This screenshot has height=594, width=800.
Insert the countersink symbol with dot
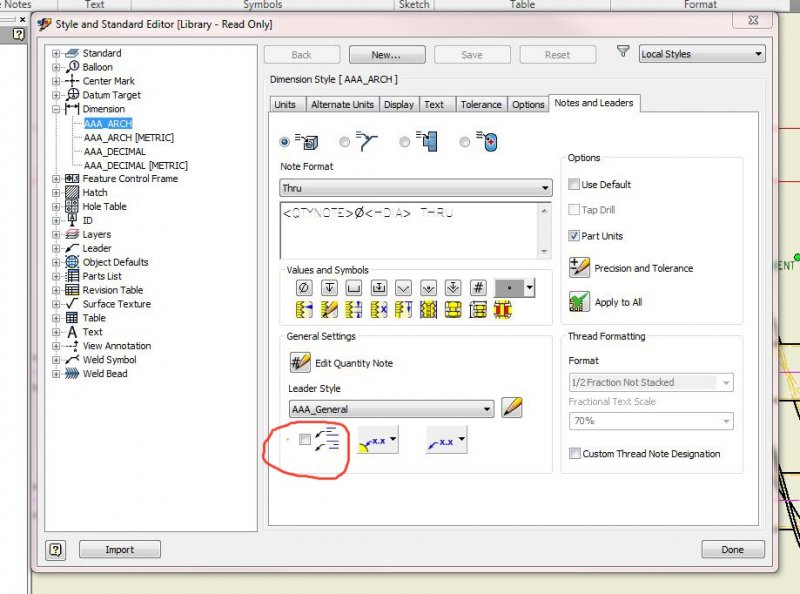[428, 288]
